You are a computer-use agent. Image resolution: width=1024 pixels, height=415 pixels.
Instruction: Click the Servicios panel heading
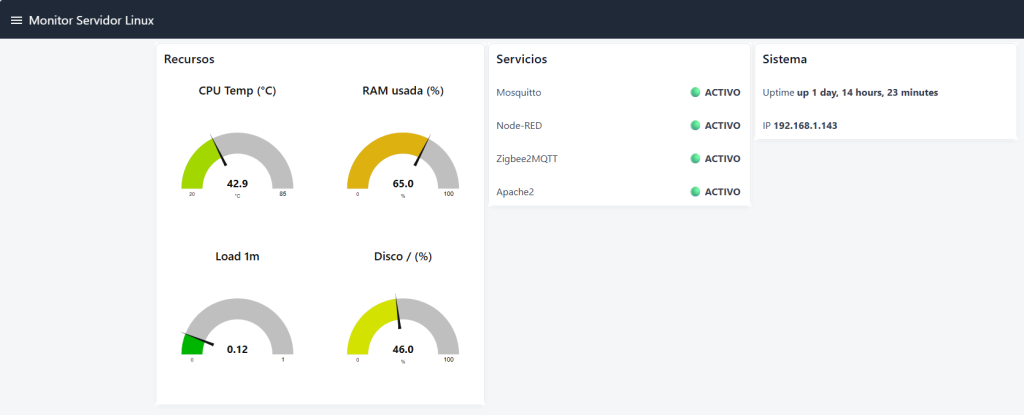tap(522, 59)
